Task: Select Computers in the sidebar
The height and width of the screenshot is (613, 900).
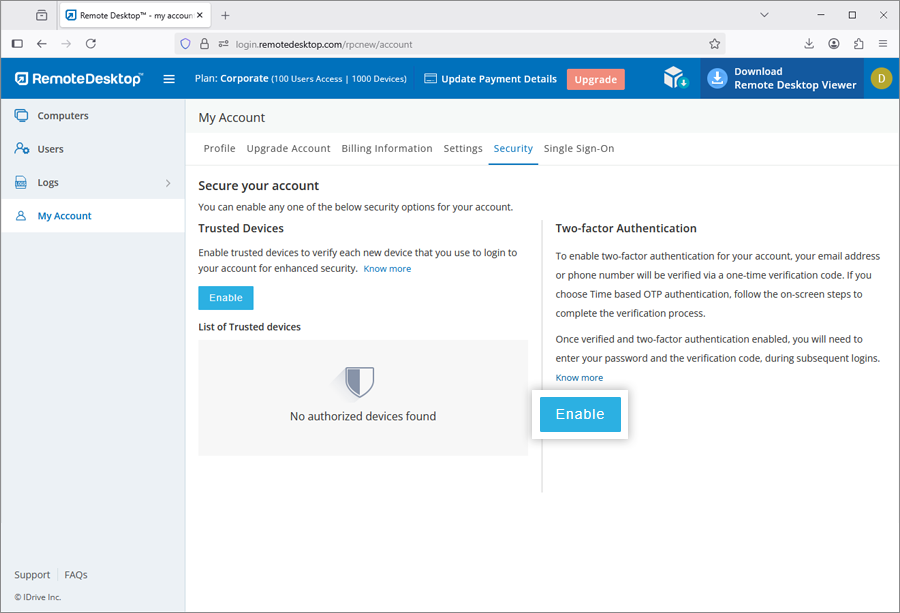Action: [63, 116]
